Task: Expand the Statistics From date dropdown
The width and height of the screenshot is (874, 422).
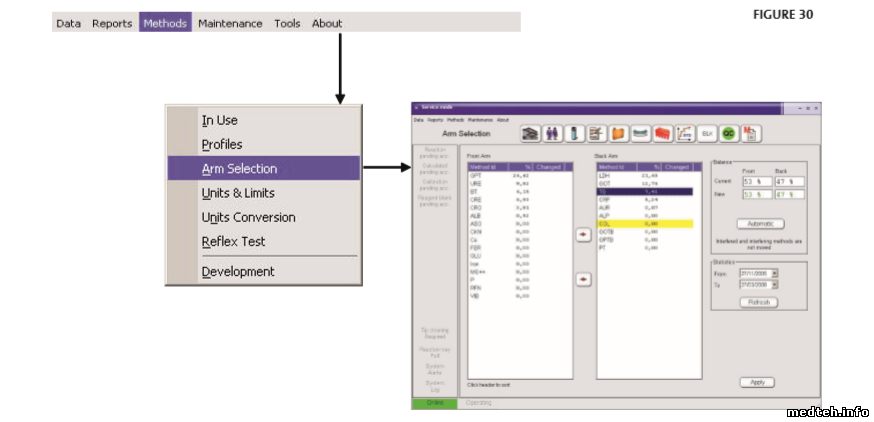Action: (x=774, y=272)
